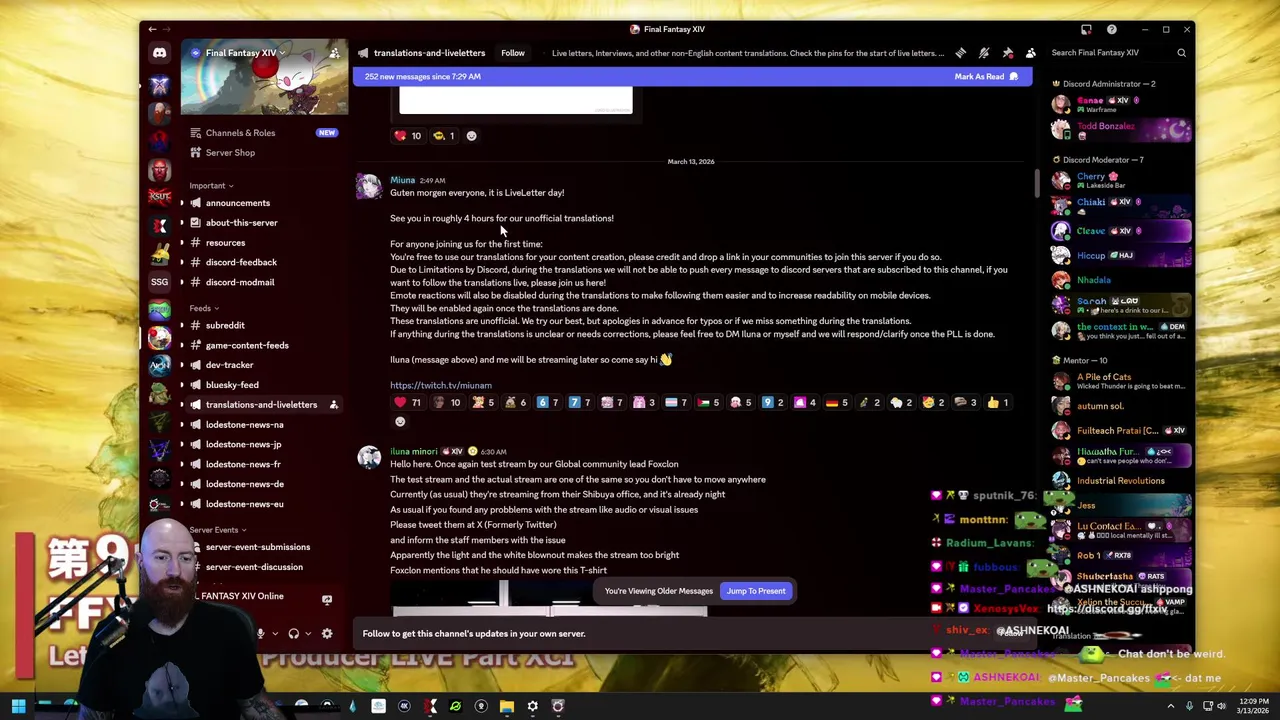This screenshot has height=720, width=1280.
Task: Click Mark As Read
Action: click(x=986, y=76)
